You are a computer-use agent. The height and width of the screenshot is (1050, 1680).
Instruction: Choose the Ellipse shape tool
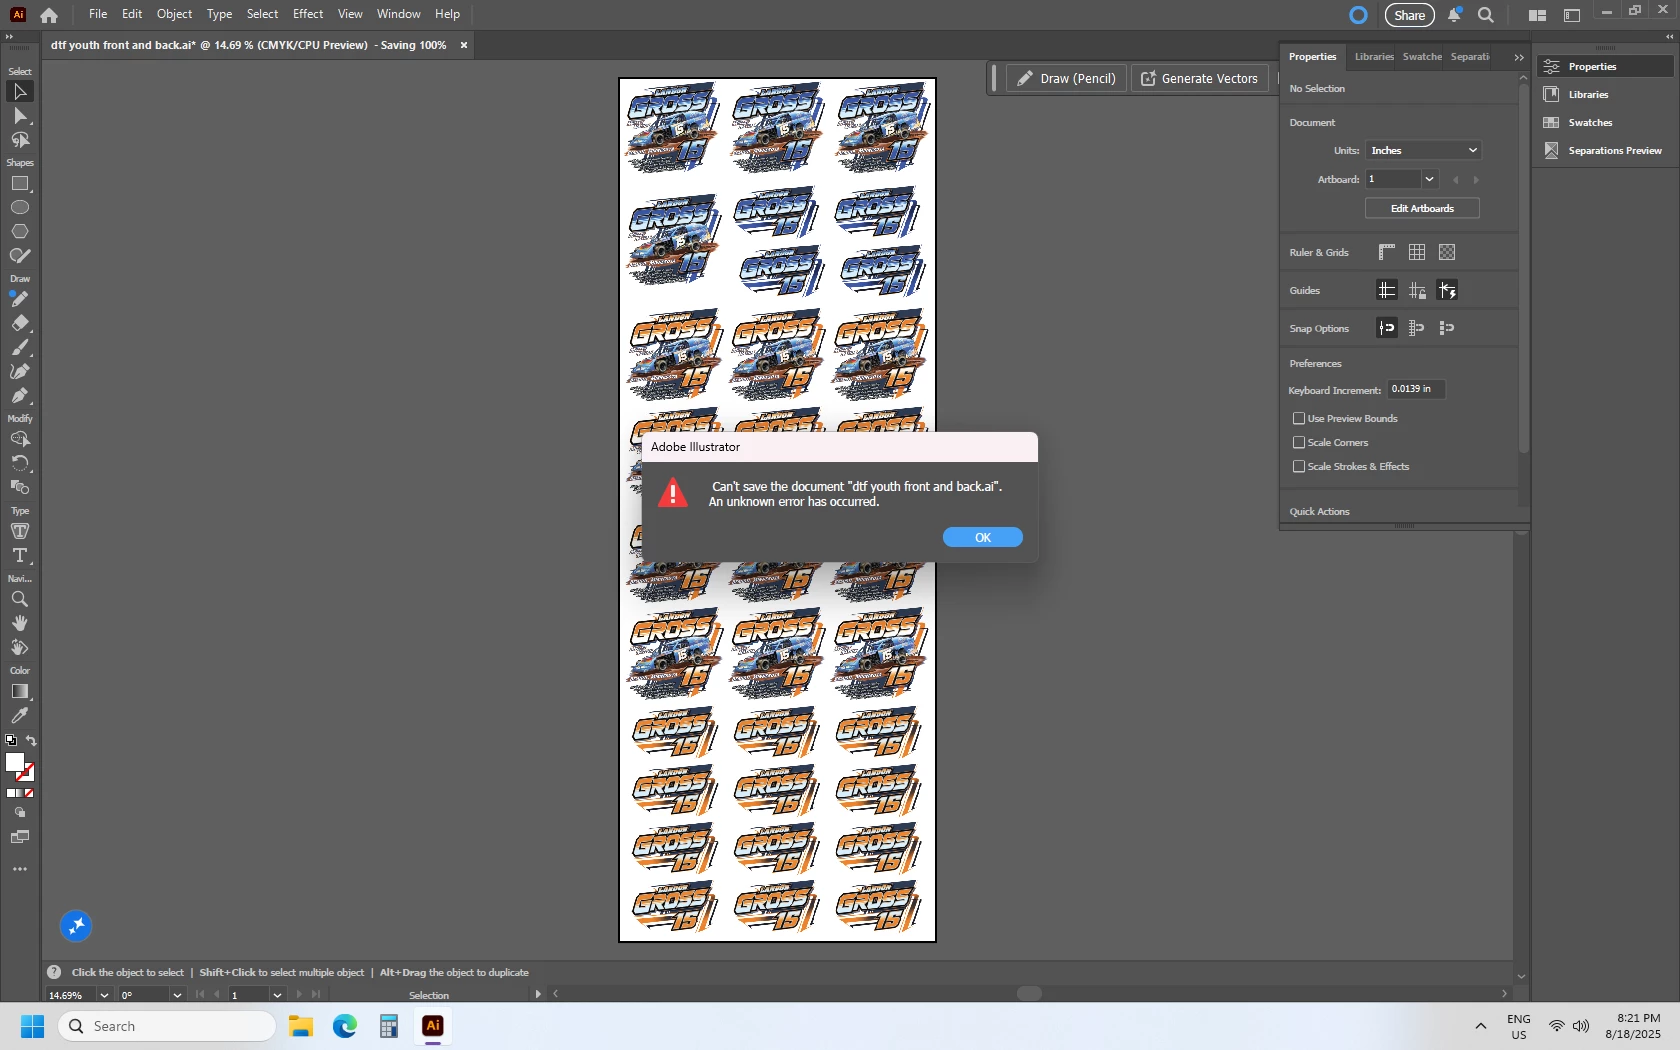tap(20, 208)
